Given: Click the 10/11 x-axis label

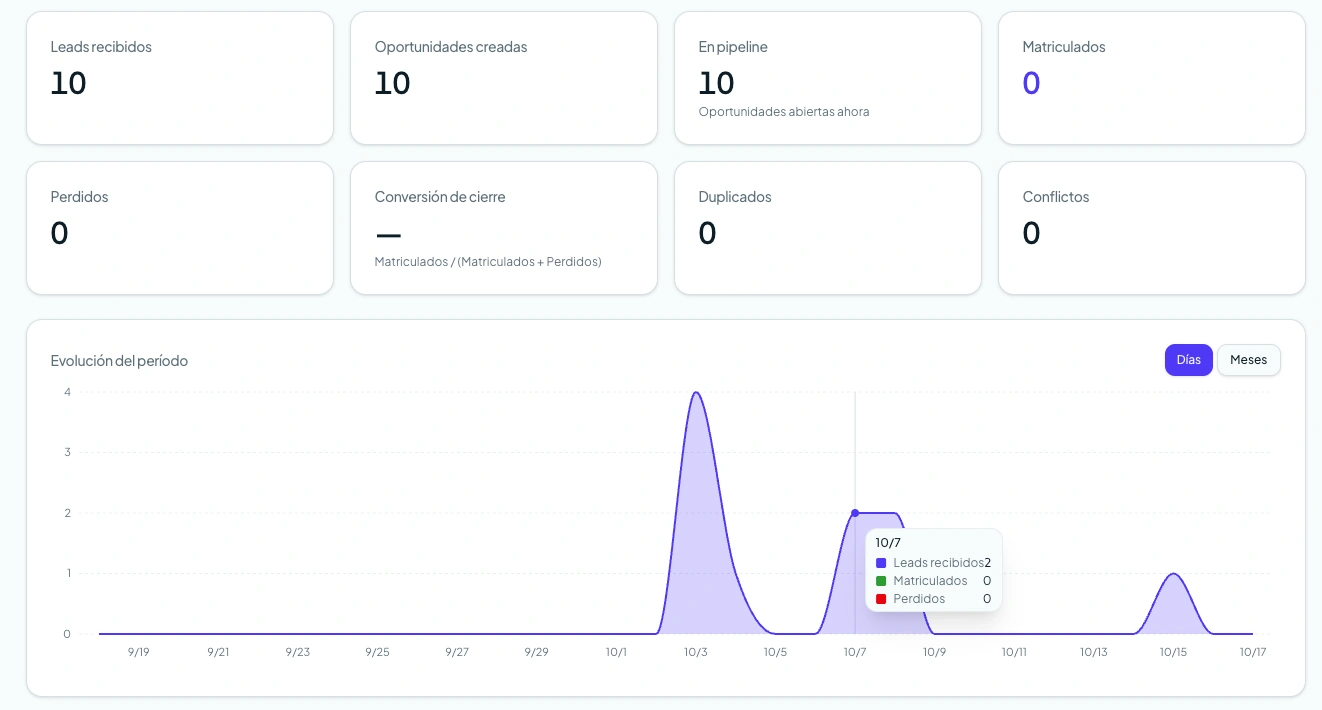Looking at the screenshot, I should [x=1014, y=652].
